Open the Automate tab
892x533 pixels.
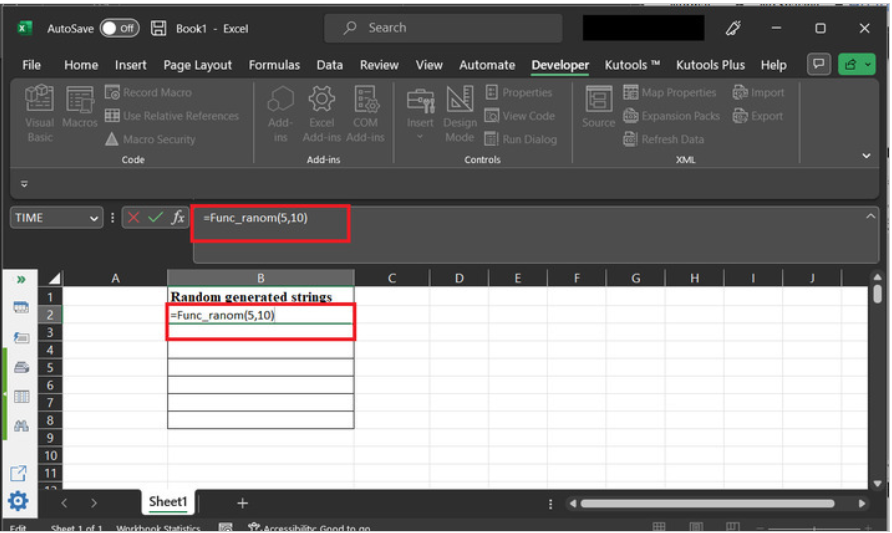487,65
